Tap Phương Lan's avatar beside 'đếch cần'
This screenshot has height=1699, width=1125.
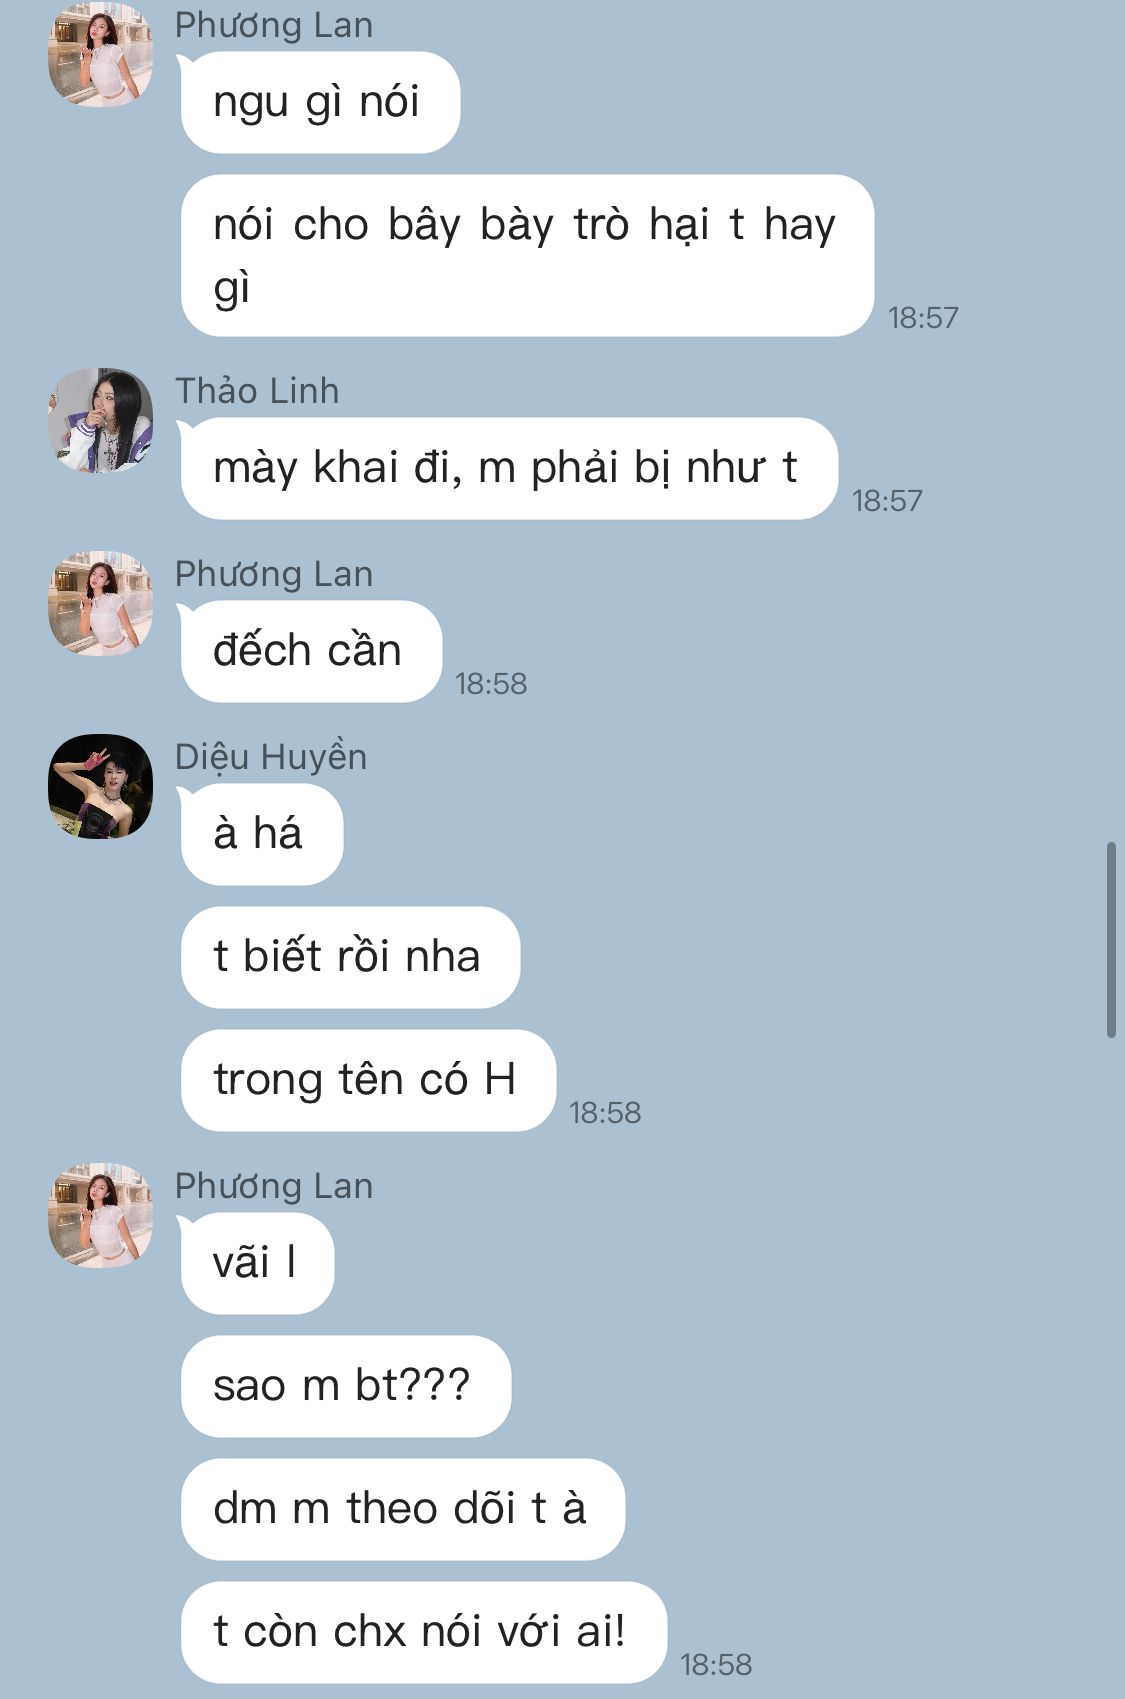click(x=100, y=603)
